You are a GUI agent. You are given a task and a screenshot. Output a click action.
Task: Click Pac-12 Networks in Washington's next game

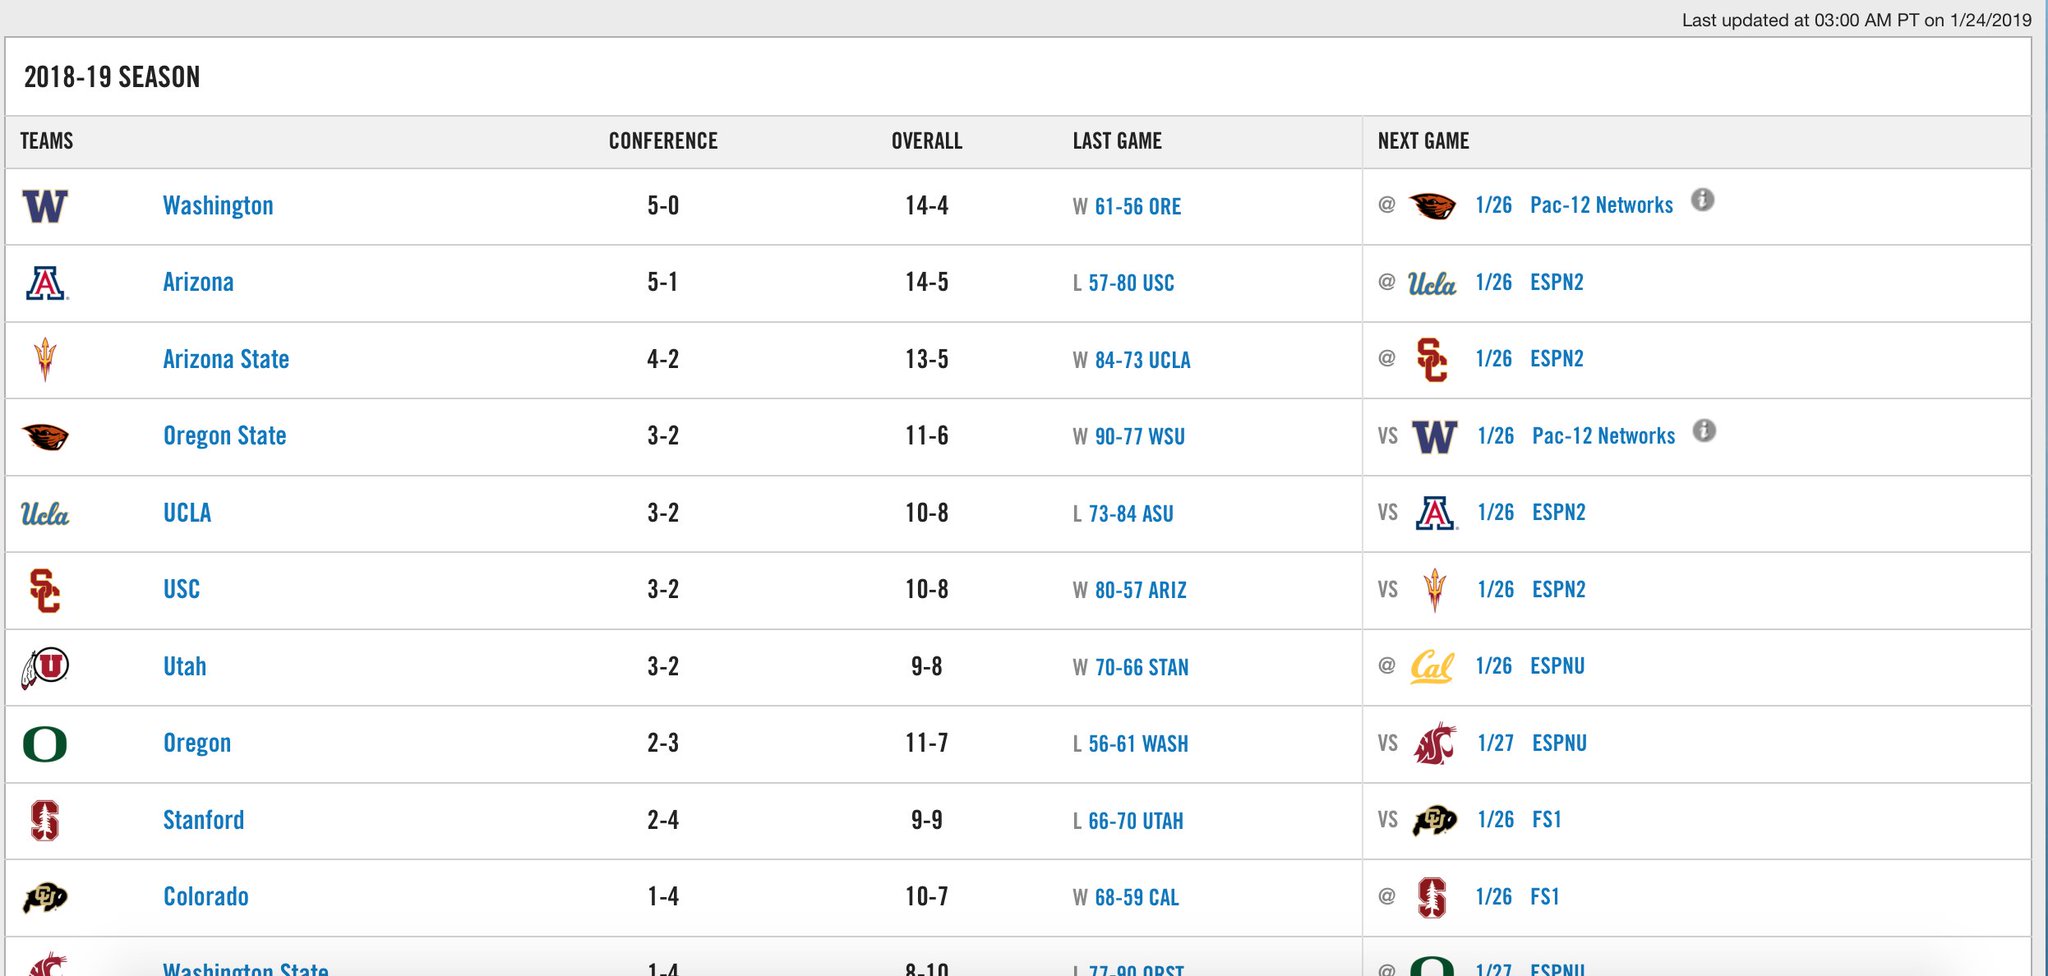pos(1602,205)
